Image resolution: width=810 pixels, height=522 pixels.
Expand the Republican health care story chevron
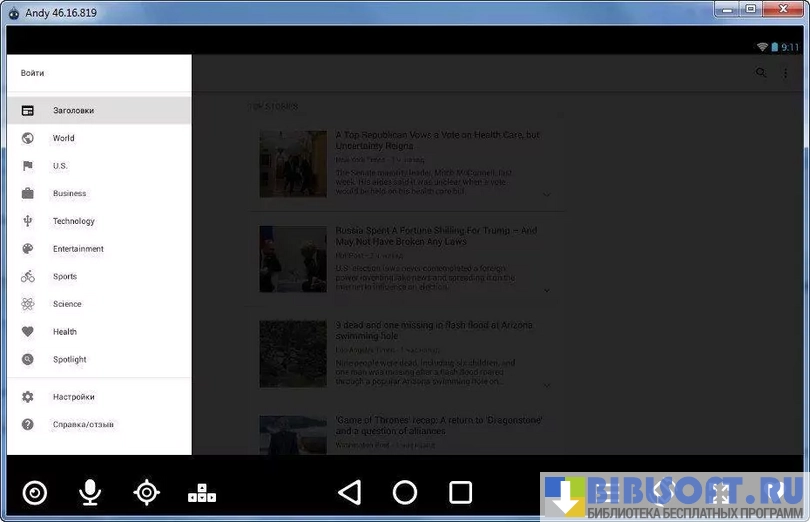click(x=547, y=195)
